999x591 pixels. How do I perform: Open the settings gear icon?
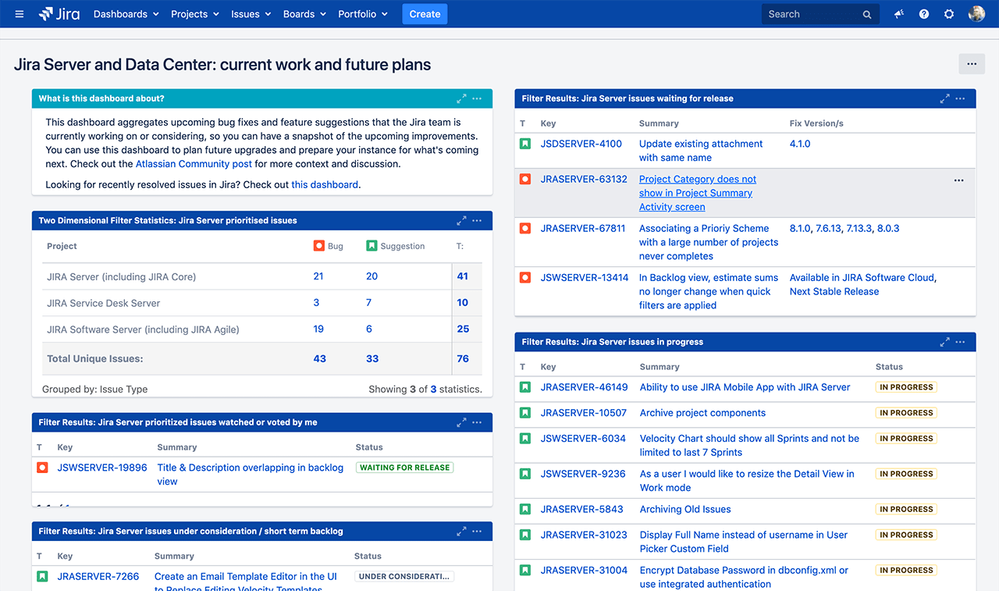pyautogui.click(x=949, y=14)
